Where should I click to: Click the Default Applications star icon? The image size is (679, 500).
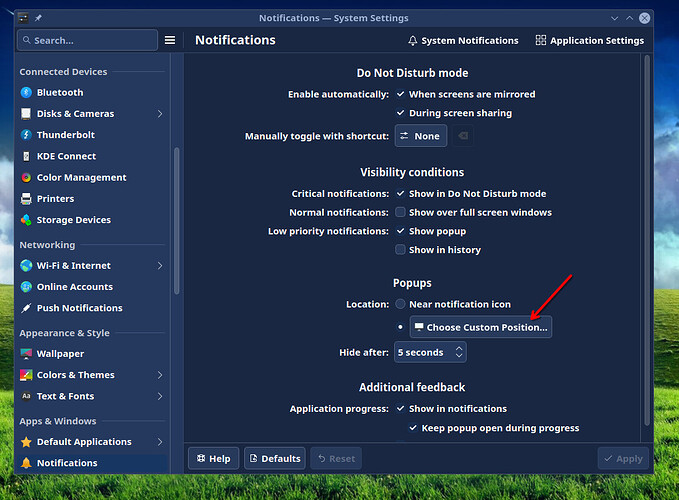coord(26,442)
